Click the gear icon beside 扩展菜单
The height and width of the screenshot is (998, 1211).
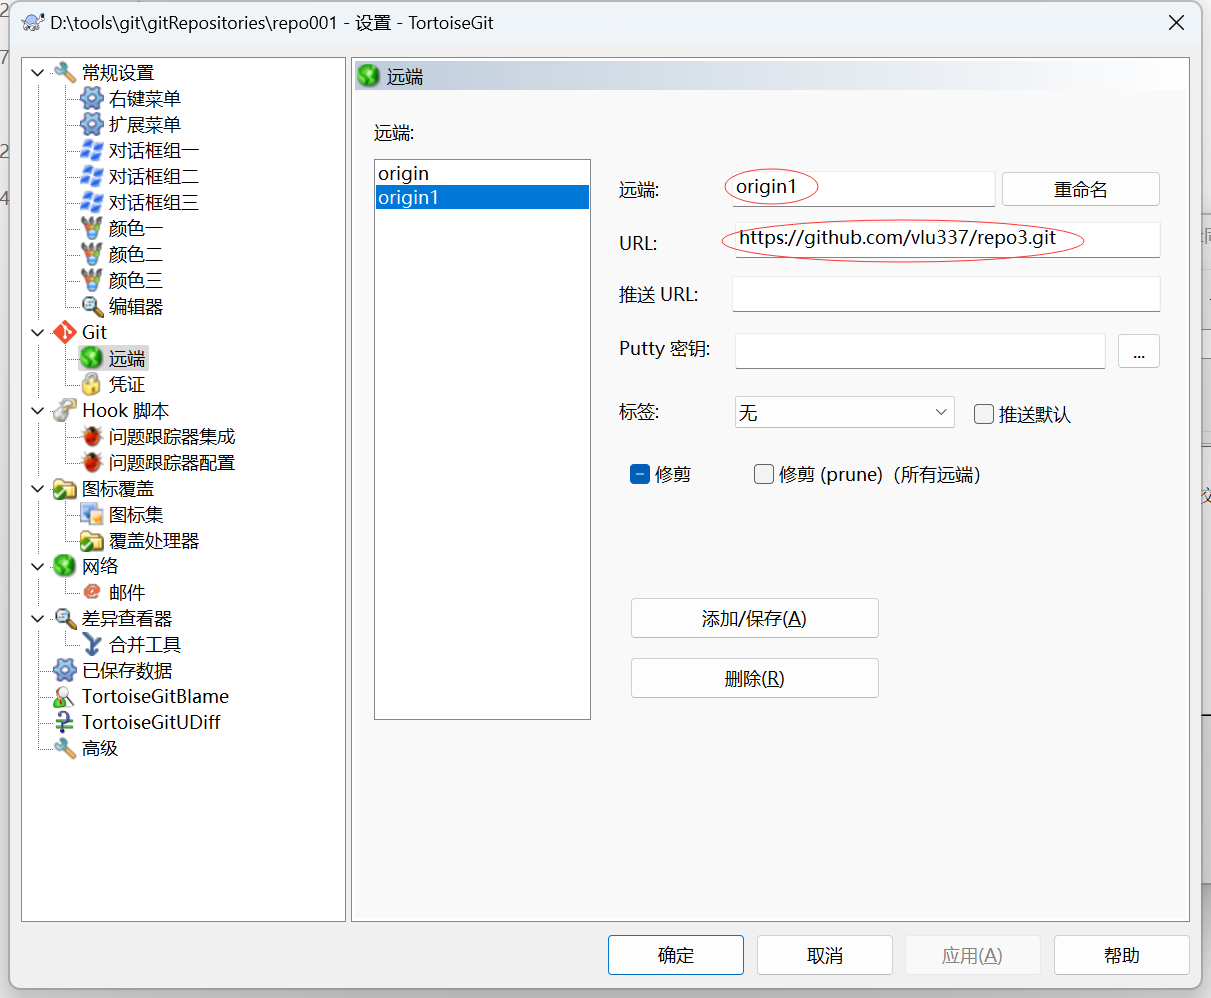(x=92, y=124)
